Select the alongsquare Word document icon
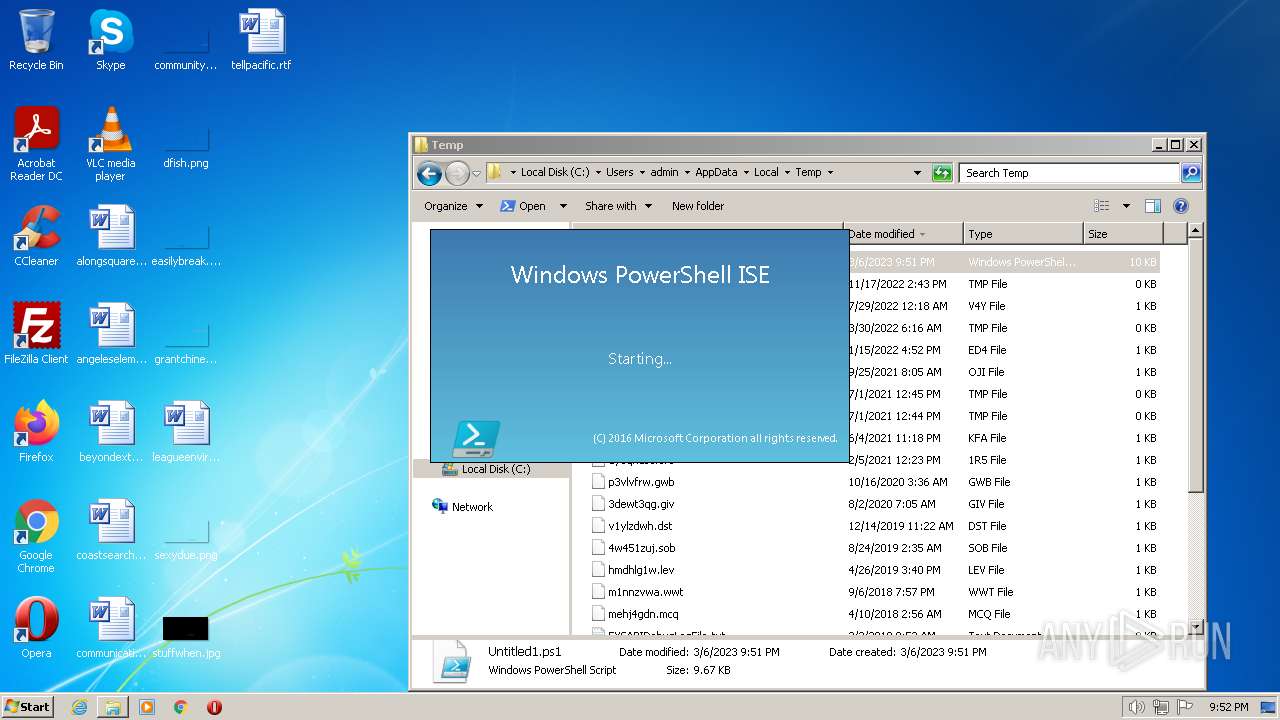1280x720 pixels. (111, 236)
